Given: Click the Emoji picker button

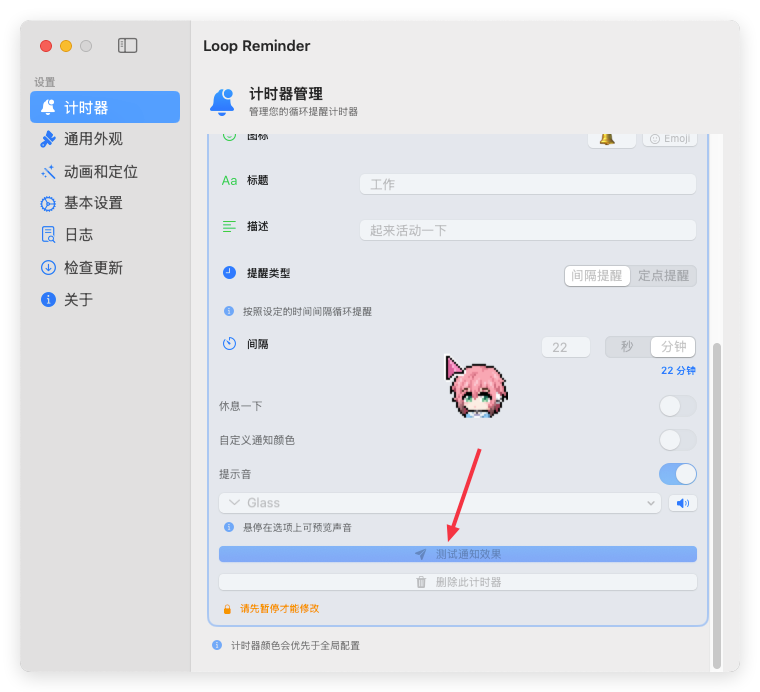Looking at the screenshot, I should 670,139.
